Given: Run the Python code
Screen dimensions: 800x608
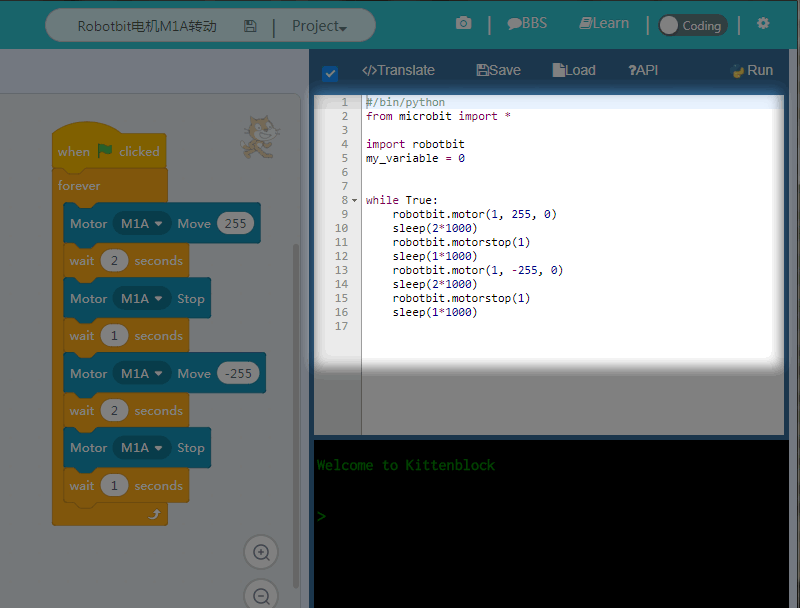Looking at the screenshot, I should click(752, 71).
